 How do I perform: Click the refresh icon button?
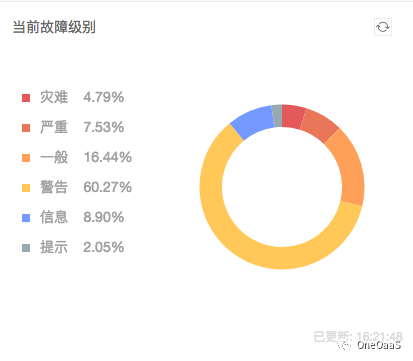383,27
